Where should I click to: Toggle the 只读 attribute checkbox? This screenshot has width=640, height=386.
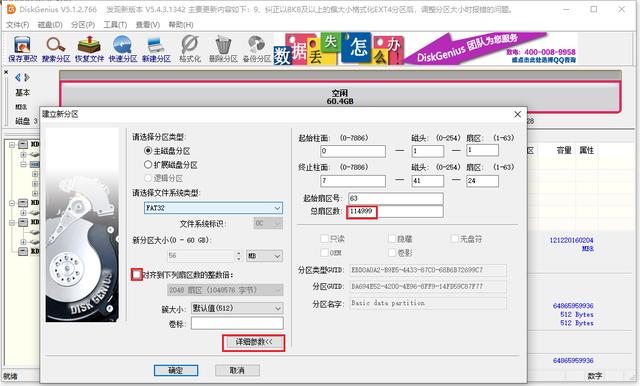click(x=324, y=239)
